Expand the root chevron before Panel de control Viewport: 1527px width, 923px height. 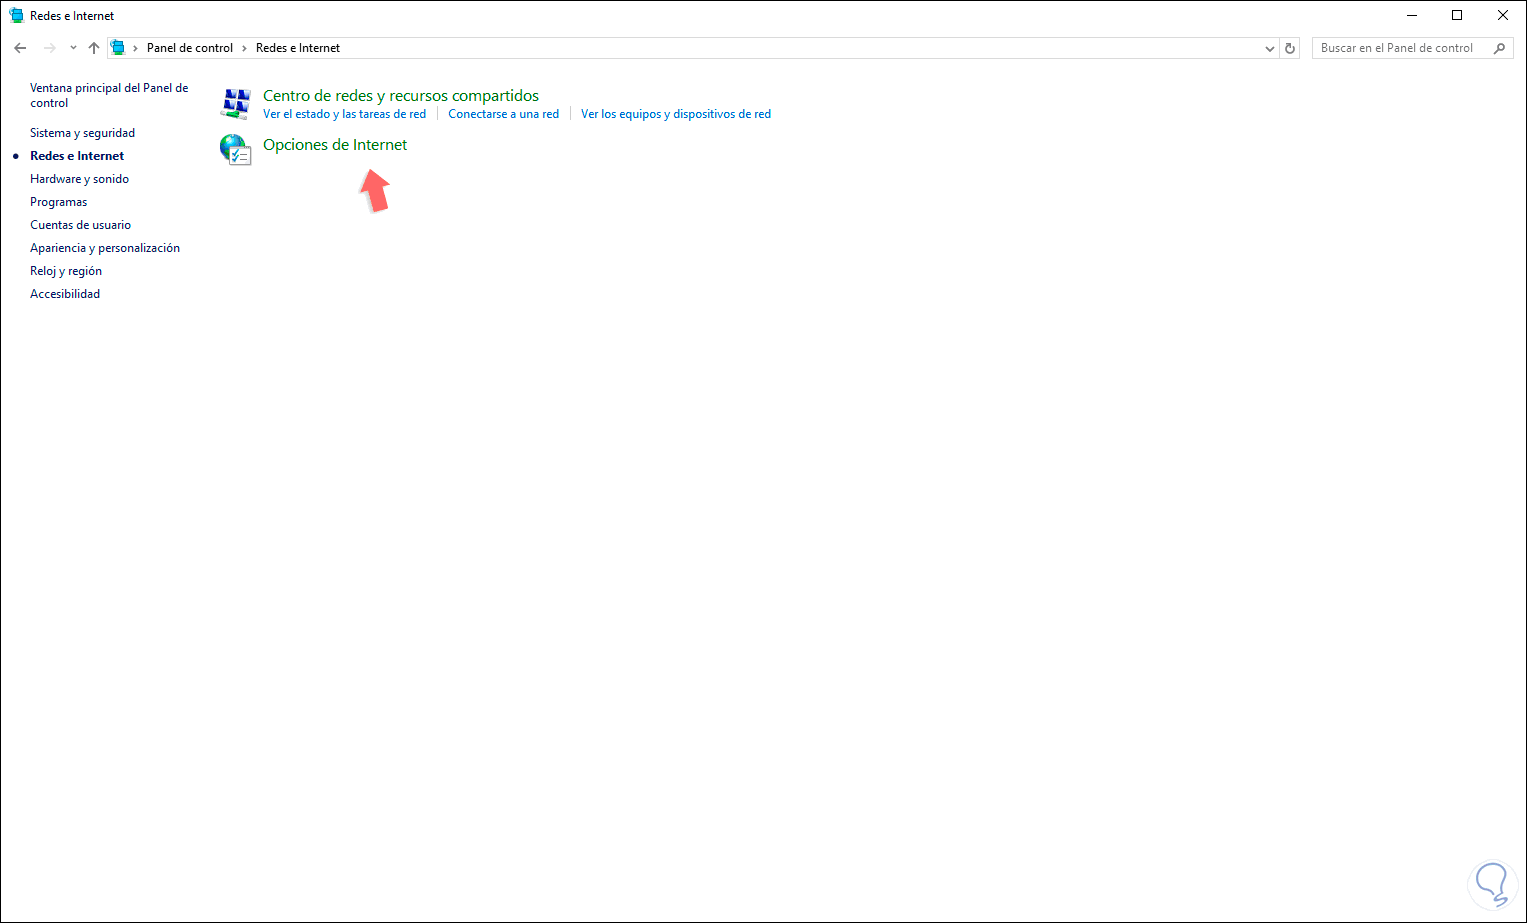coord(135,48)
